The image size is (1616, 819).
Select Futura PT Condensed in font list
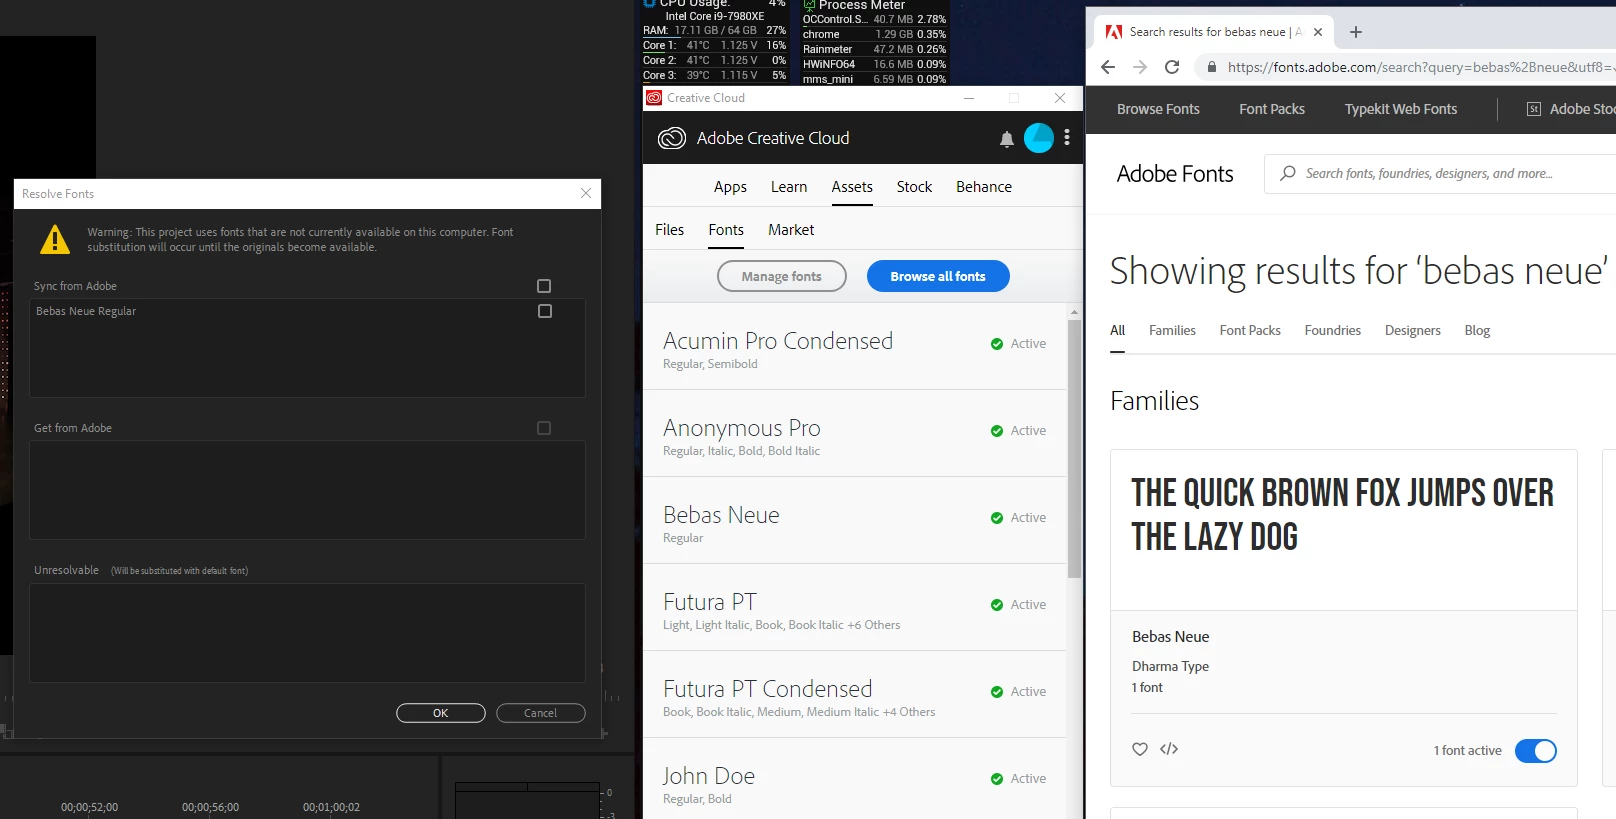tap(854, 695)
